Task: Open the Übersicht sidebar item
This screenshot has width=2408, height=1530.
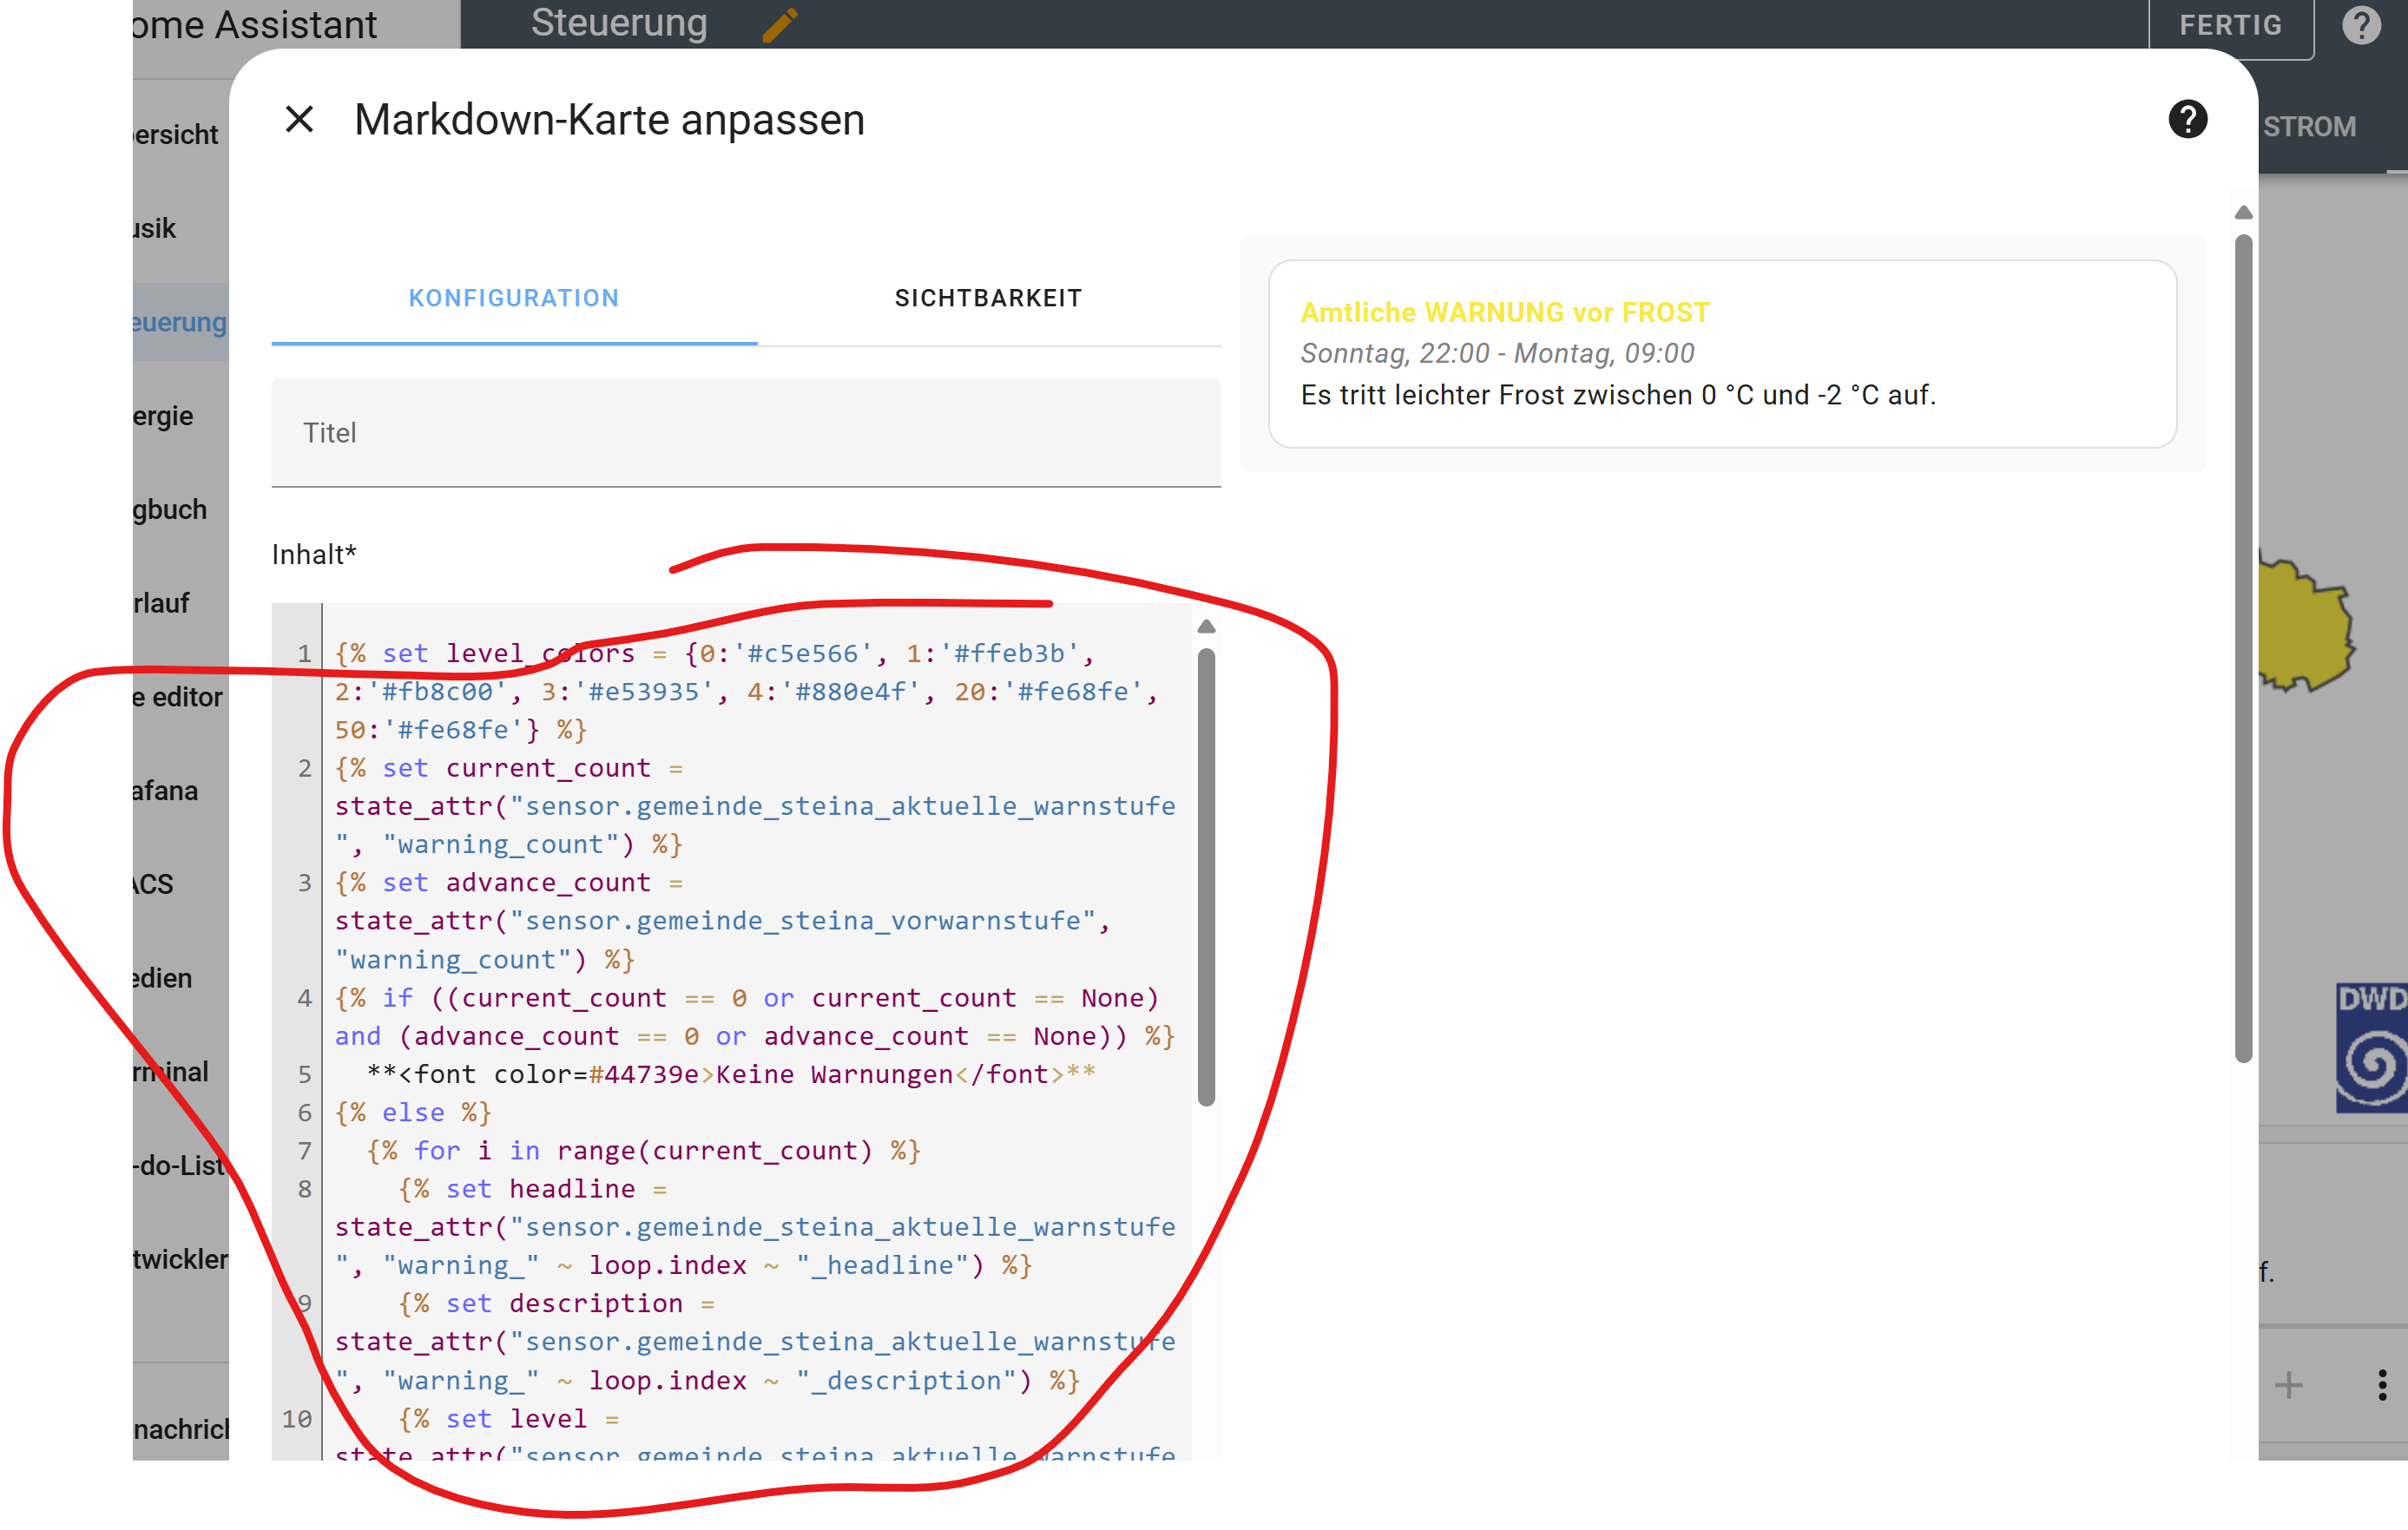Action: pyautogui.click(x=181, y=135)
